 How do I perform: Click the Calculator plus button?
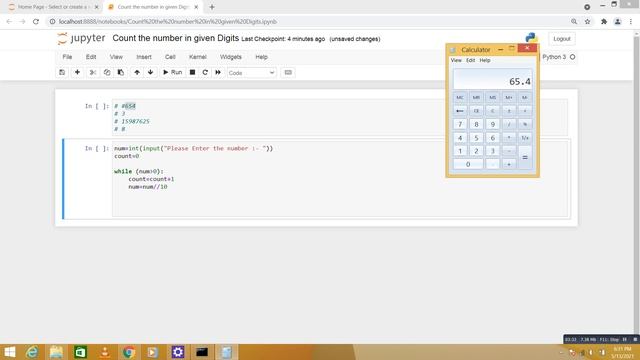tap(509, 164)
